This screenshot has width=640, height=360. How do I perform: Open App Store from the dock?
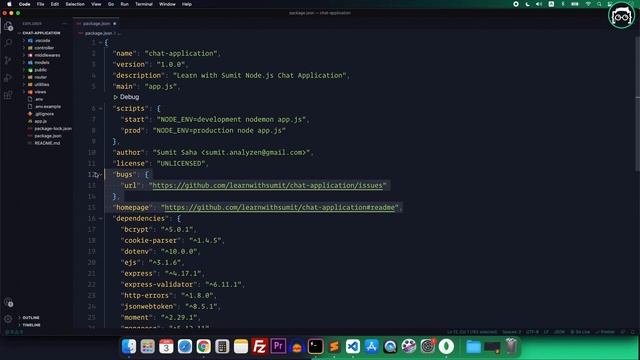click(x=371, y=347)
